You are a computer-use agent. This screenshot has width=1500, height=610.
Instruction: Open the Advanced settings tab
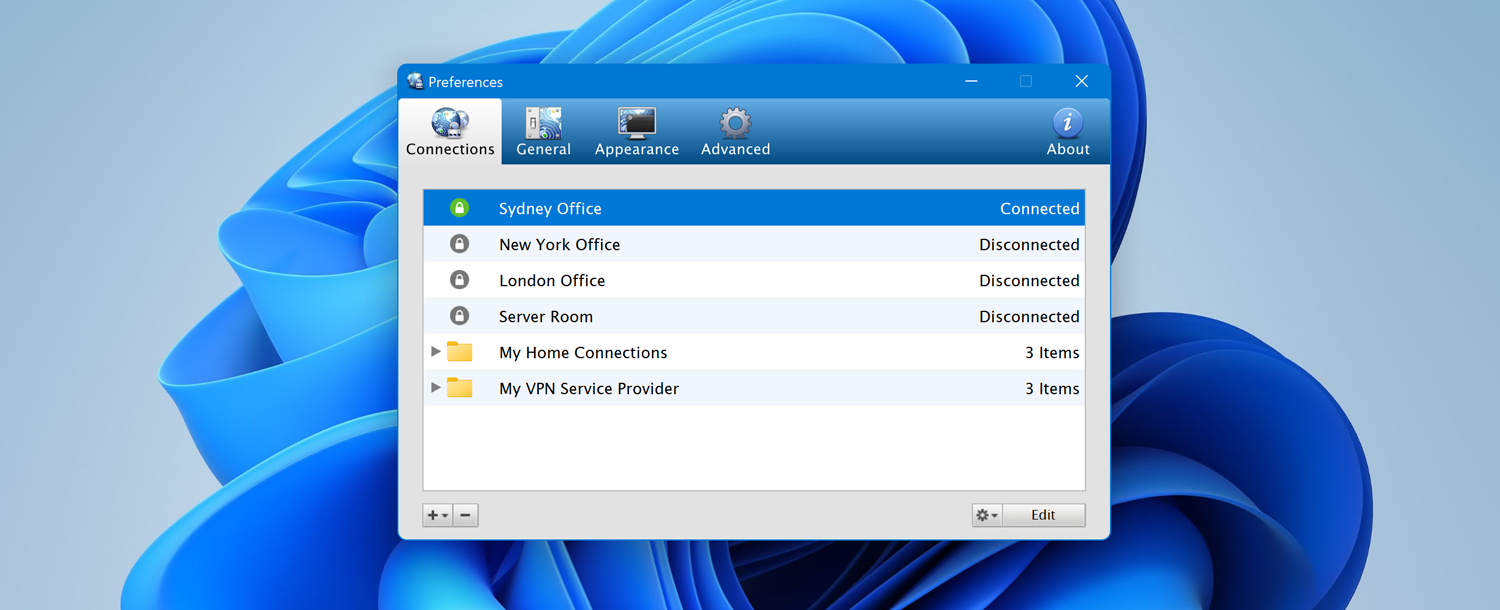point(735,132)
